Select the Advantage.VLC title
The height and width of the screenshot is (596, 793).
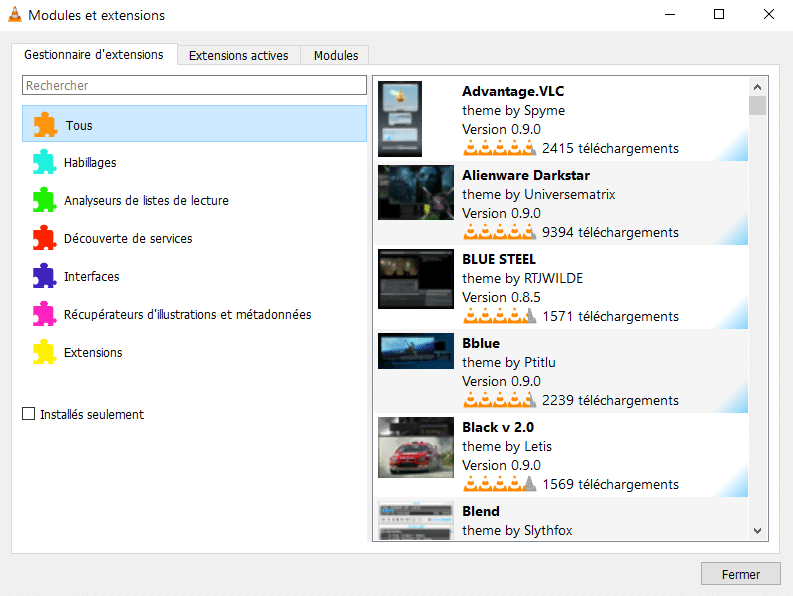pyautogui.click(x=513, y=91)
